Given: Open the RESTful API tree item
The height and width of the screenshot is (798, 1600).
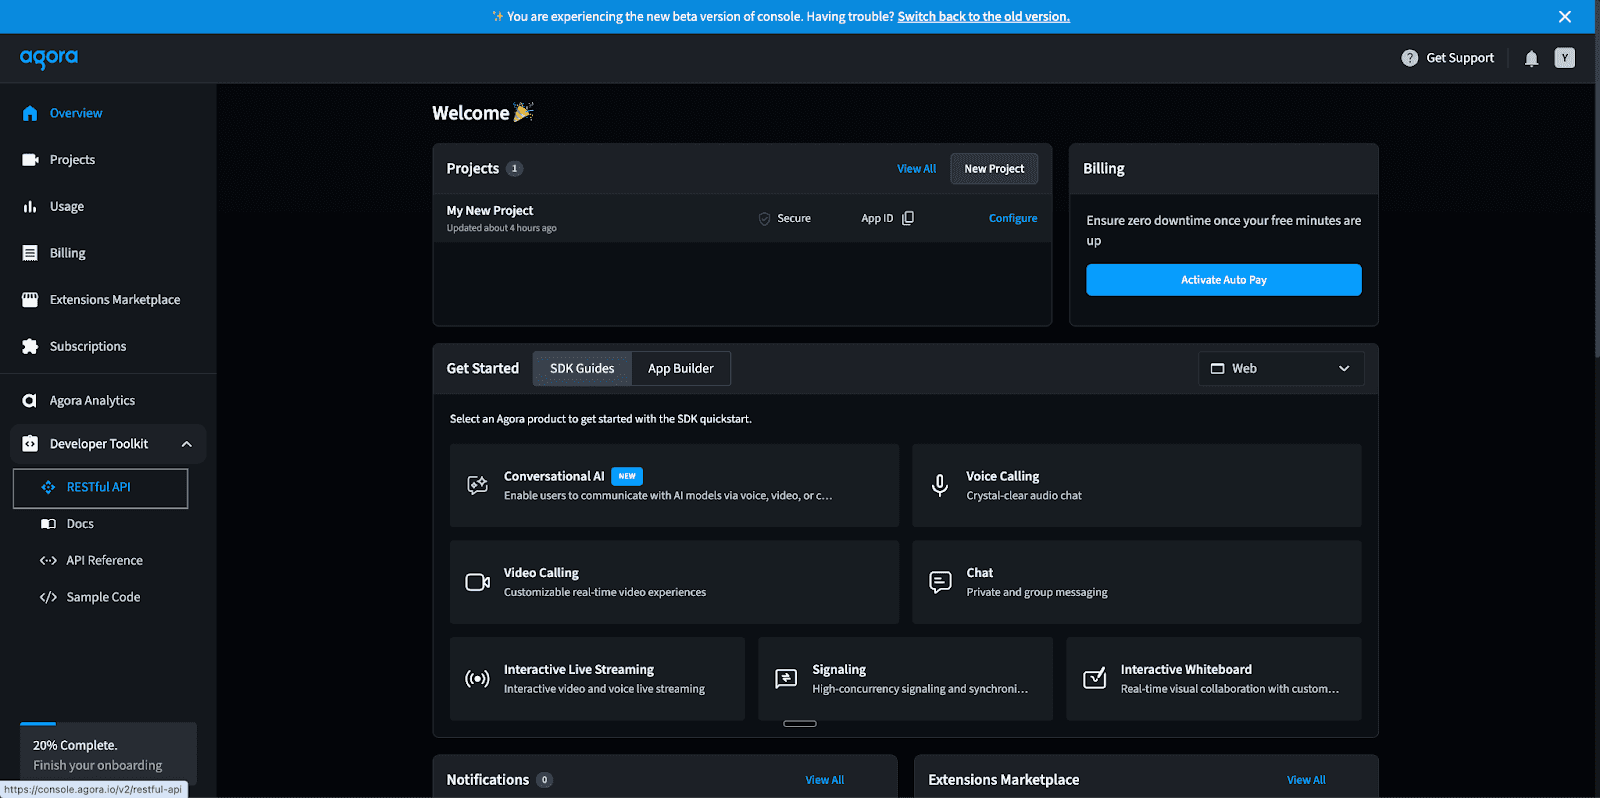Looking at the screenshot, I should [x=99, y=488].
